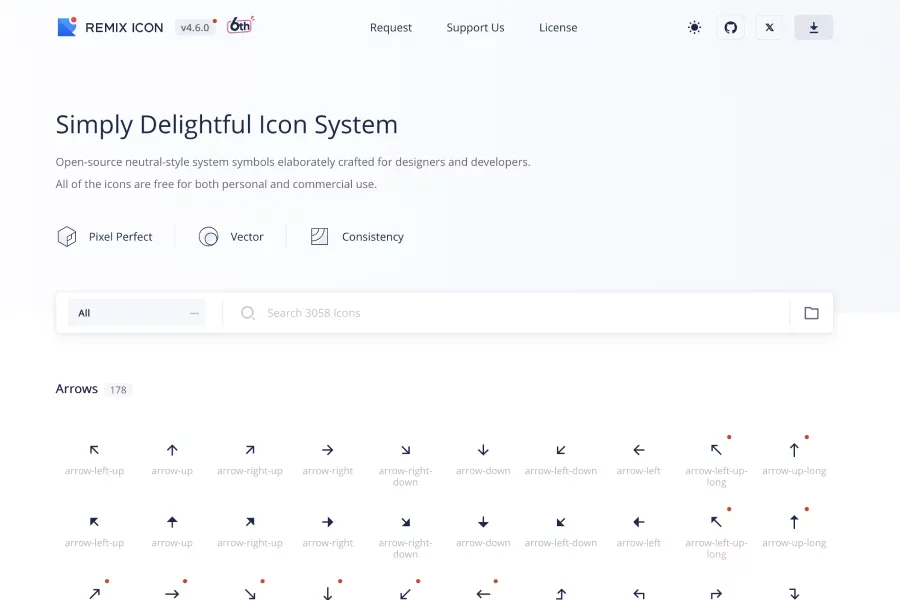900x600 pixels.
Task: Select the filled arrow-right icon
Action: coord(328,523)
